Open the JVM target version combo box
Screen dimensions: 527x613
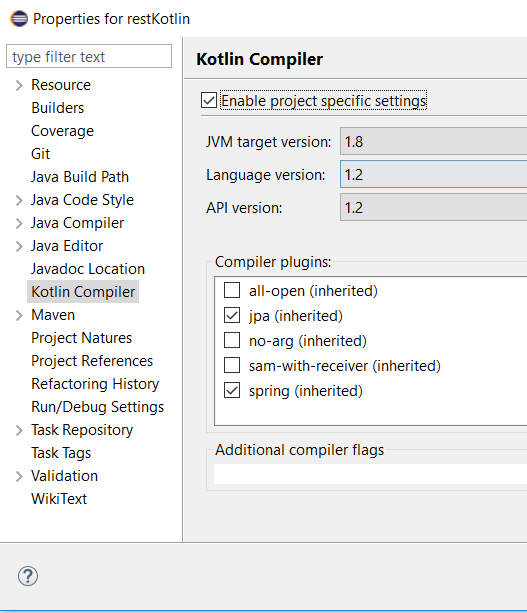434,142
